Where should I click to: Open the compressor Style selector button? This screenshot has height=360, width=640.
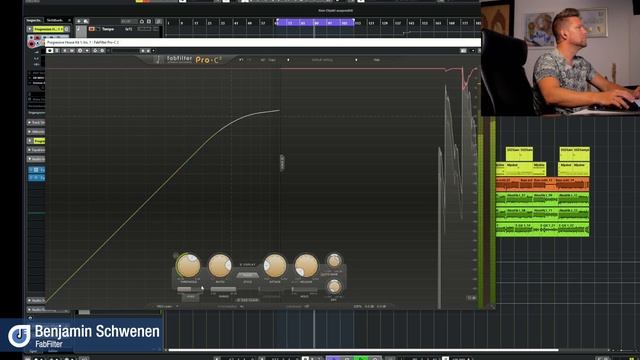(x=247, y=276)
